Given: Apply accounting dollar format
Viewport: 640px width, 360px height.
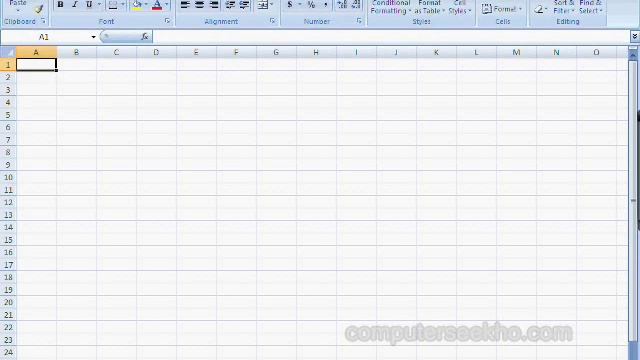Looking at the screenshot, I should (290, 4).
